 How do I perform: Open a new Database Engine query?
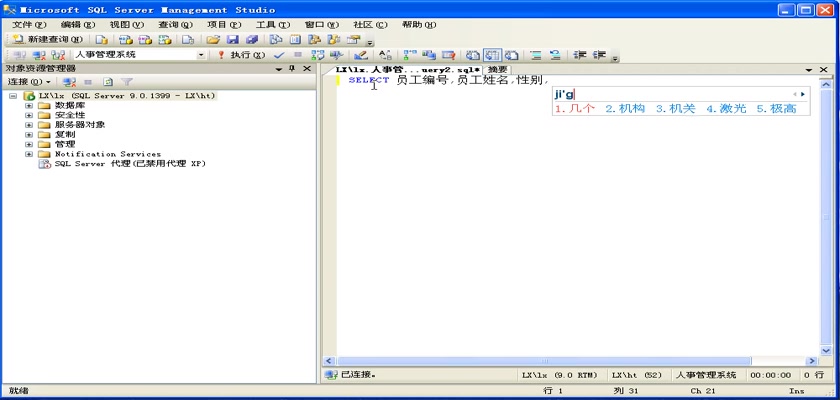click(102, 40)
